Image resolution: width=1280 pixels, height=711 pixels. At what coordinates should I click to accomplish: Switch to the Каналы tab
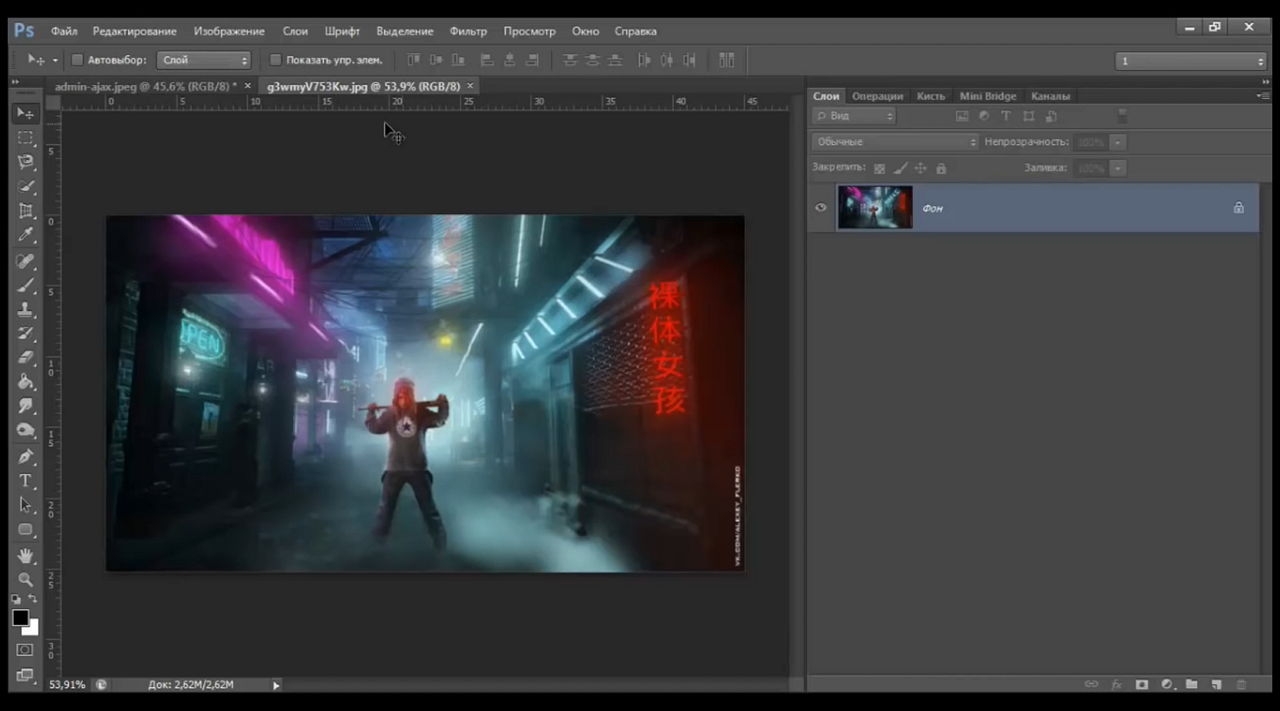point(1050,96)
